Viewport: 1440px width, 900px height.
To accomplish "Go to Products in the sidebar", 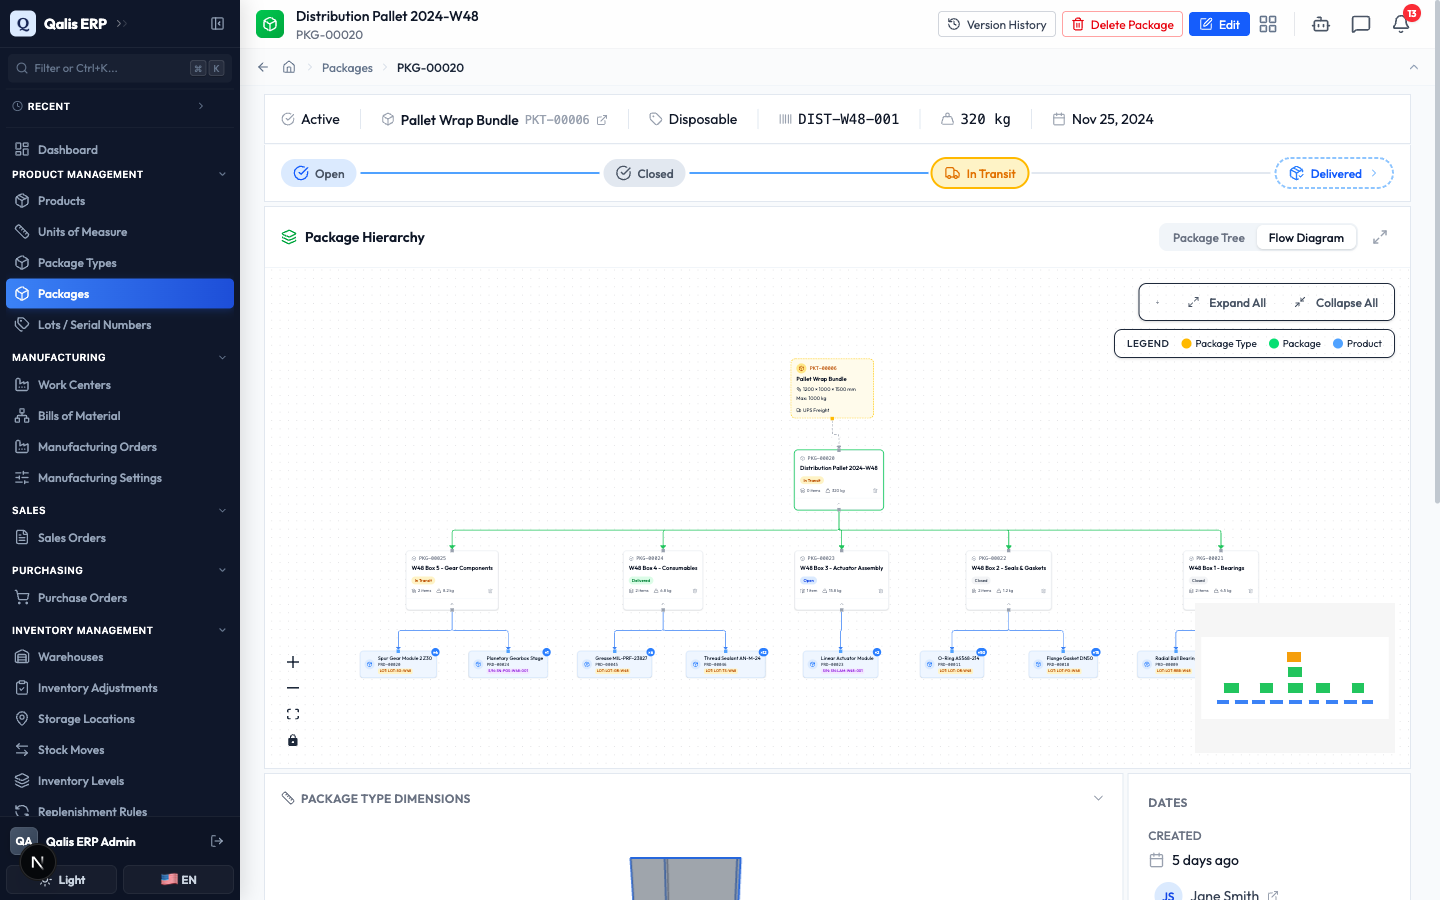I will (120, 201).
